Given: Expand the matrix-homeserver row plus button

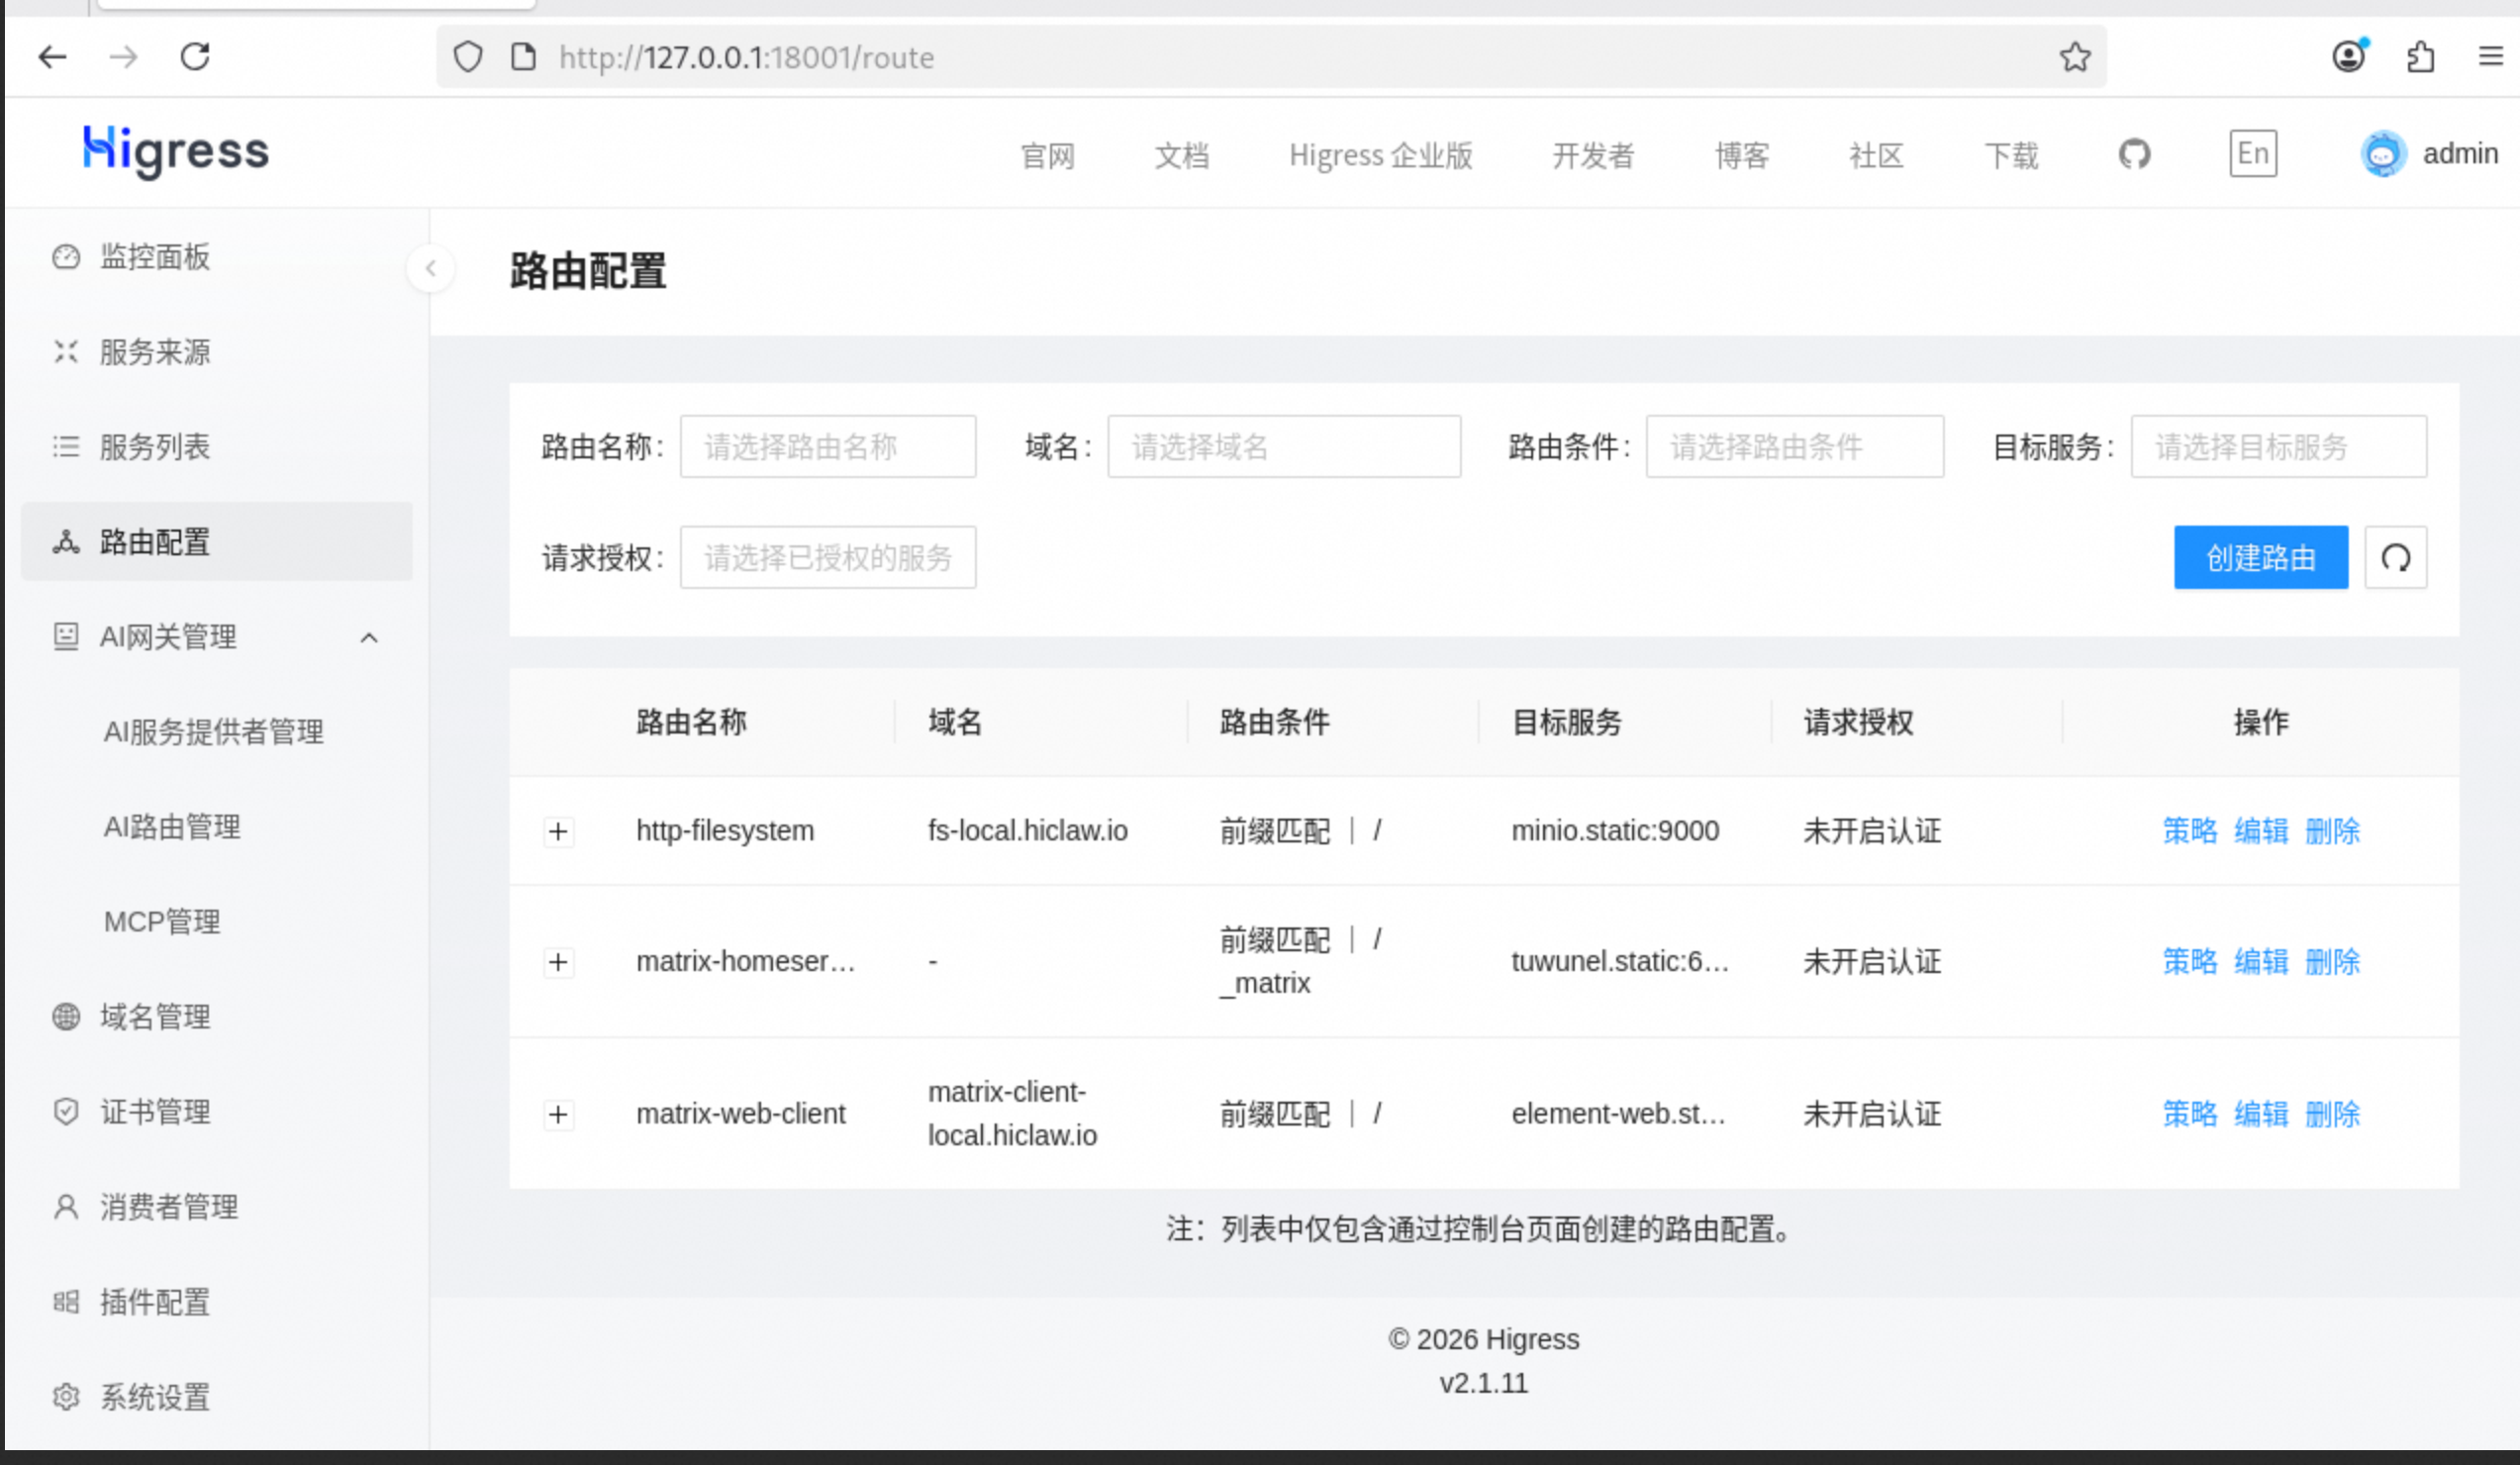Looking at the screenshot, I should pyautogui.click(x=558, y=962).
